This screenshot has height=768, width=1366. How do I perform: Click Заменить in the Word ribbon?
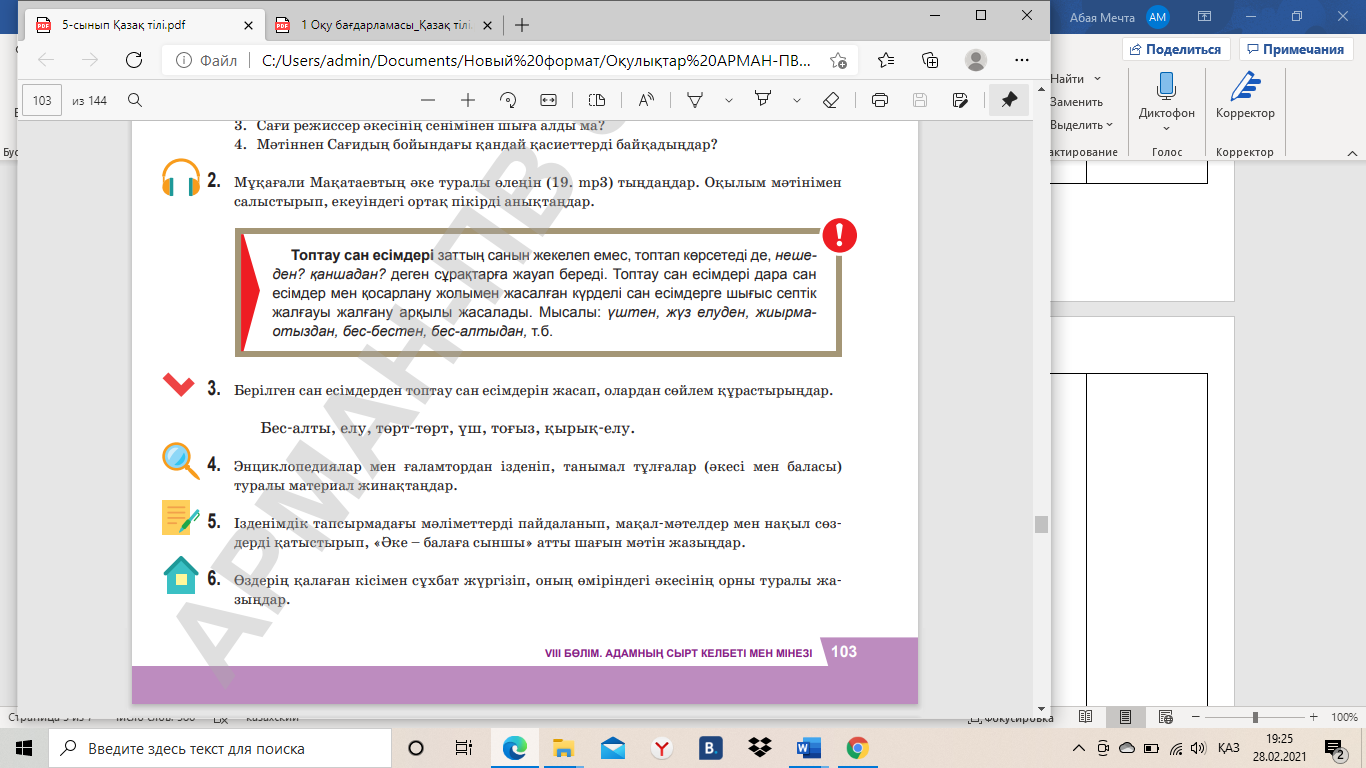click(x=1076, y=102)
